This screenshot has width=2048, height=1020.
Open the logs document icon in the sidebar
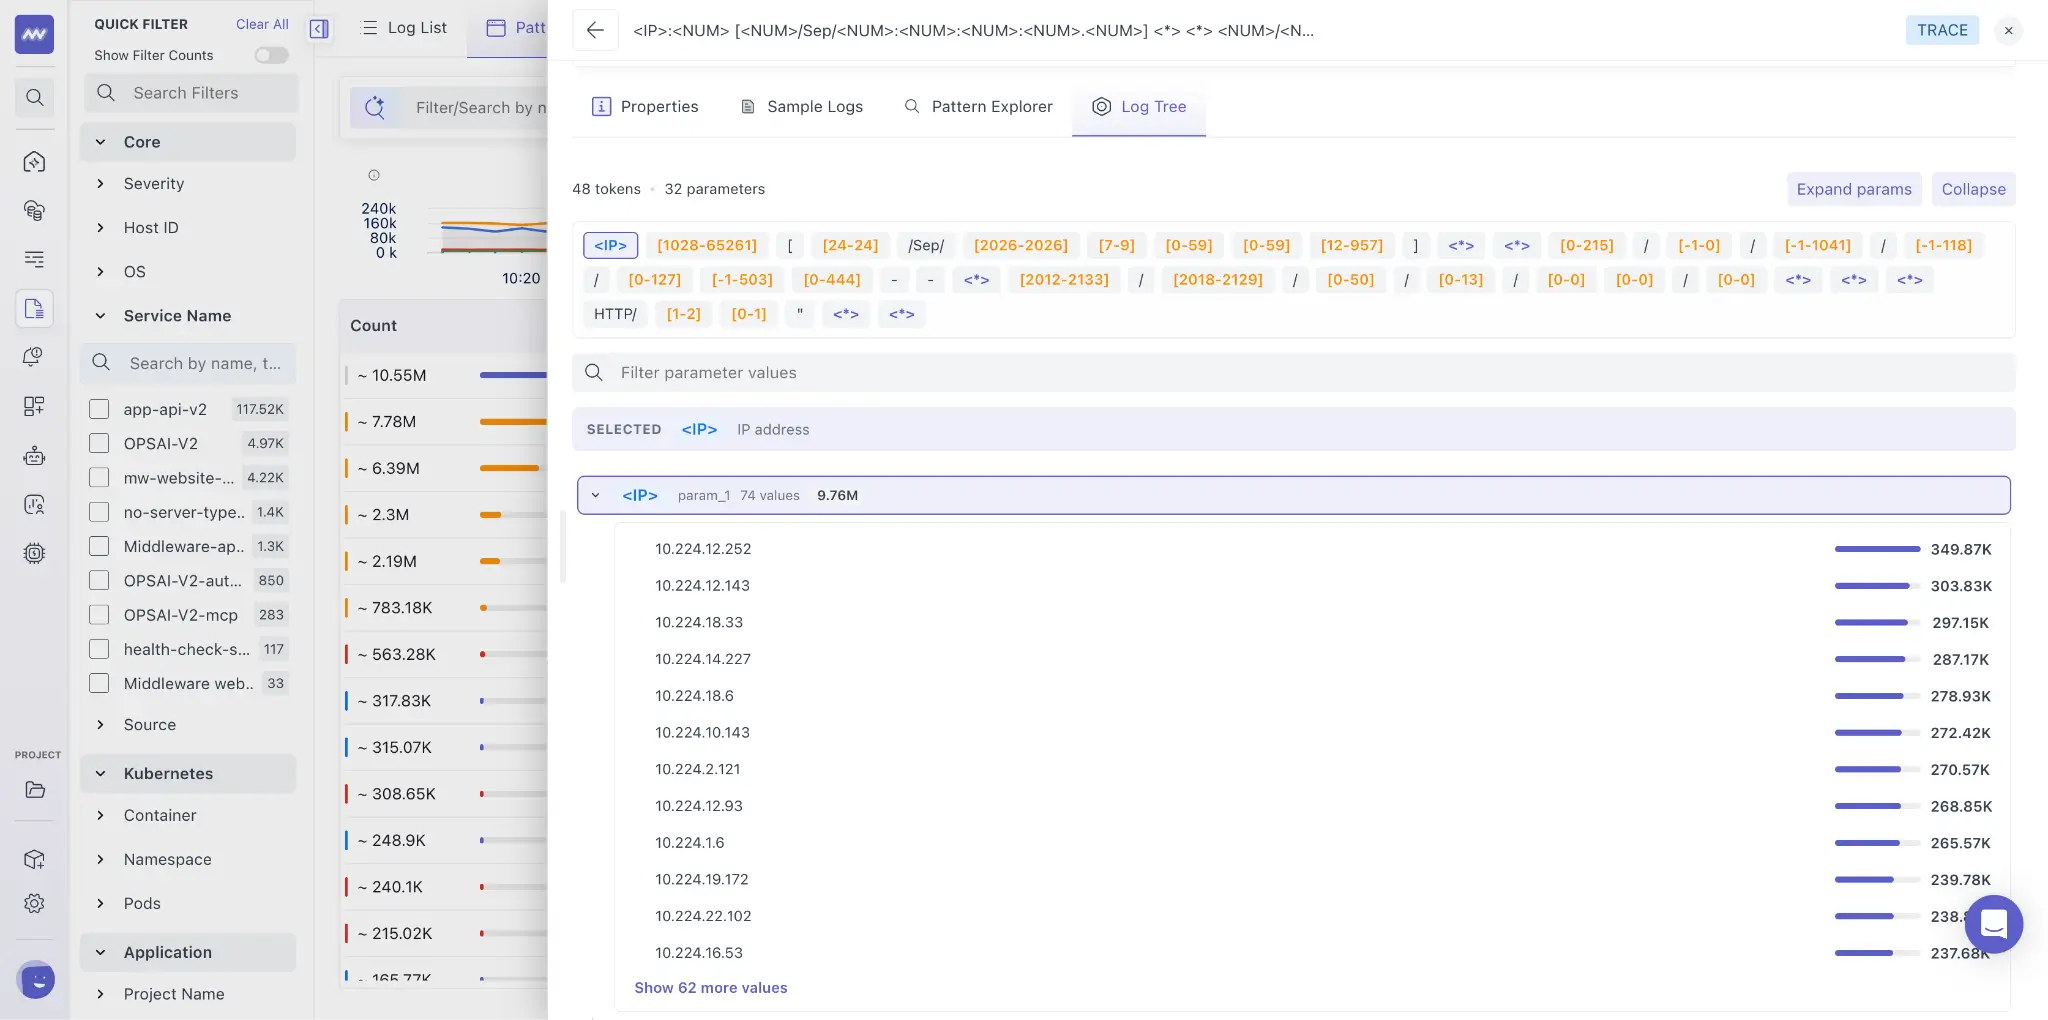coord(34,308)
